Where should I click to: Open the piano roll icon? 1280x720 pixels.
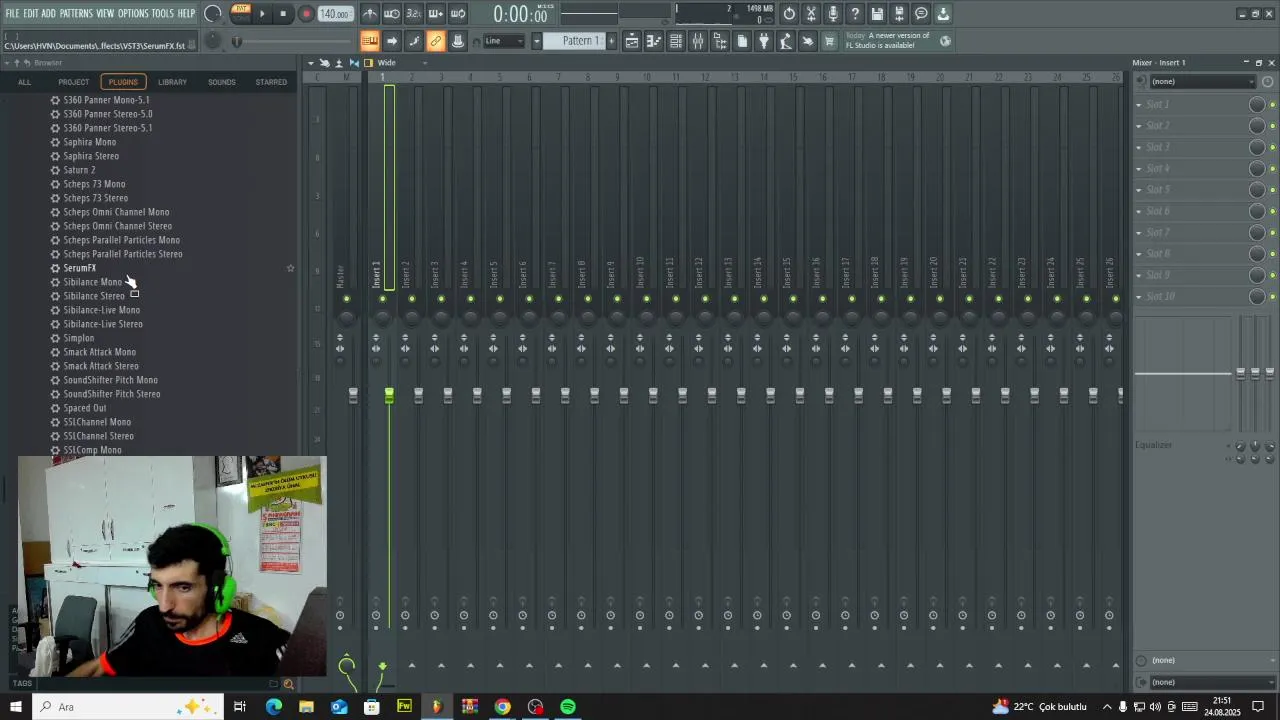(654, 41)
